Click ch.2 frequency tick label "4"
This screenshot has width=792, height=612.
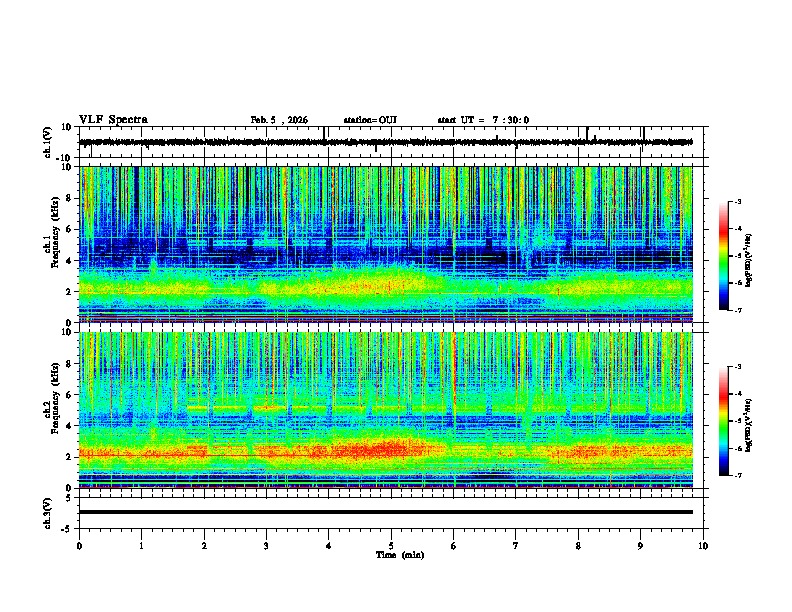point(70,426)
